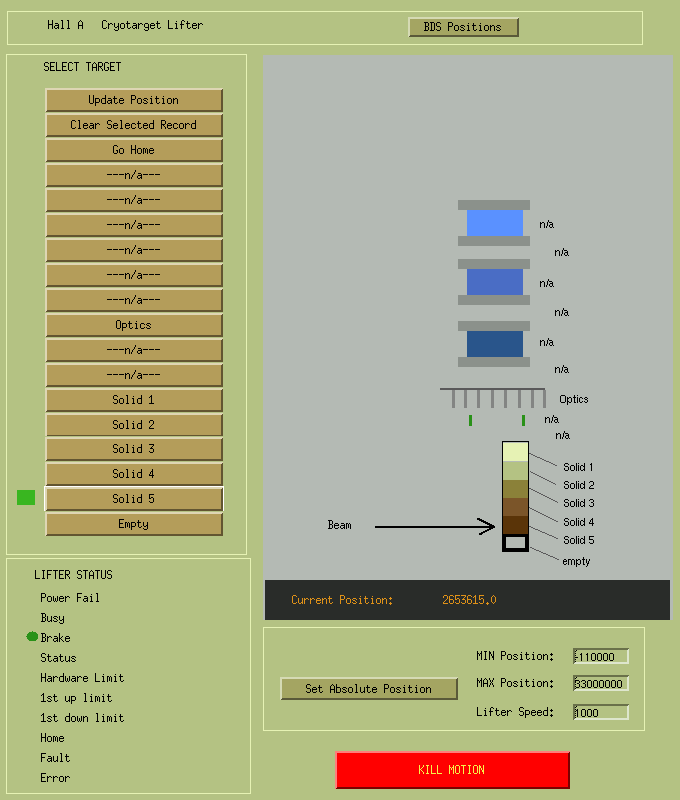Image resolution: width=680 pixels, height=800 pixels.
Task: Click the middle blue cryotarget cell
Action: point(494,282)
